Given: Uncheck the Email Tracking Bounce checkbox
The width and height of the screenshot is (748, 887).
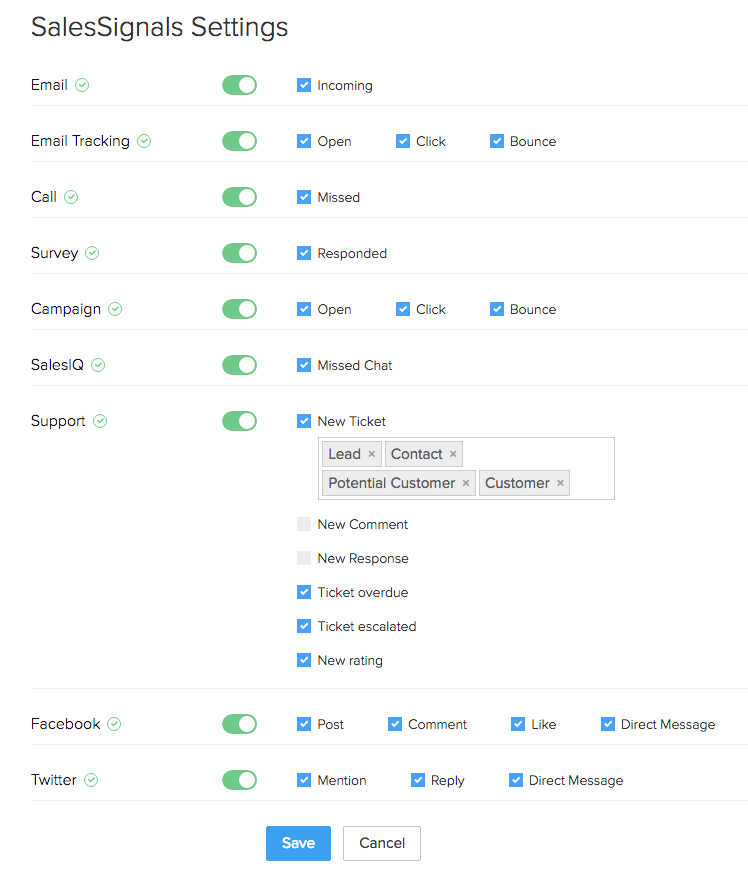Looking at the screenshot, I should [x=497, y=141].
